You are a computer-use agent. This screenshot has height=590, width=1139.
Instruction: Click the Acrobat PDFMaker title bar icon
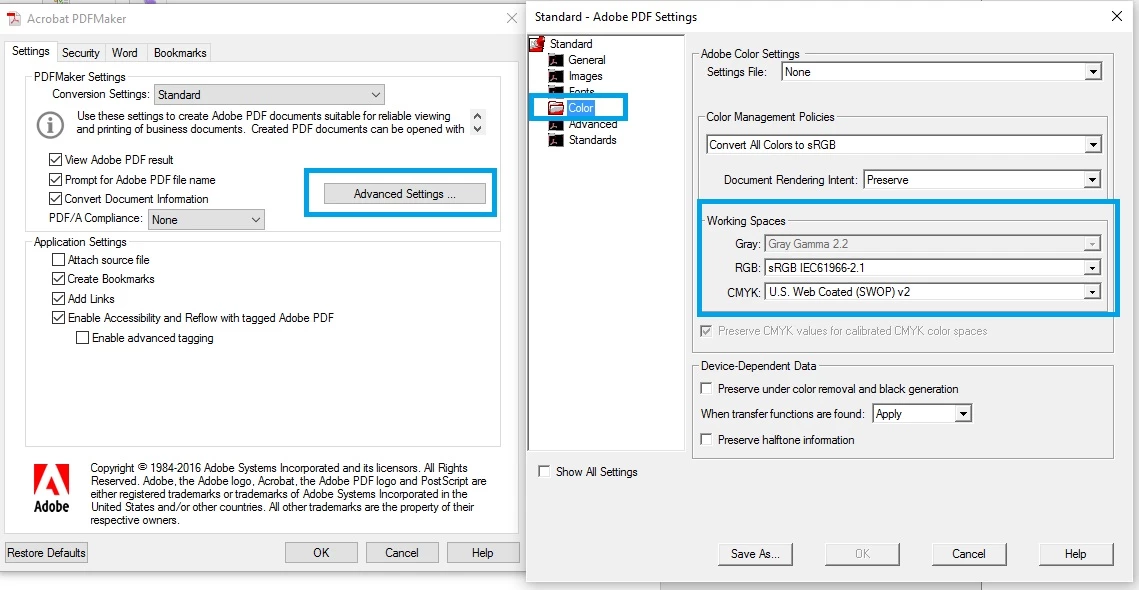pos(14,19)
